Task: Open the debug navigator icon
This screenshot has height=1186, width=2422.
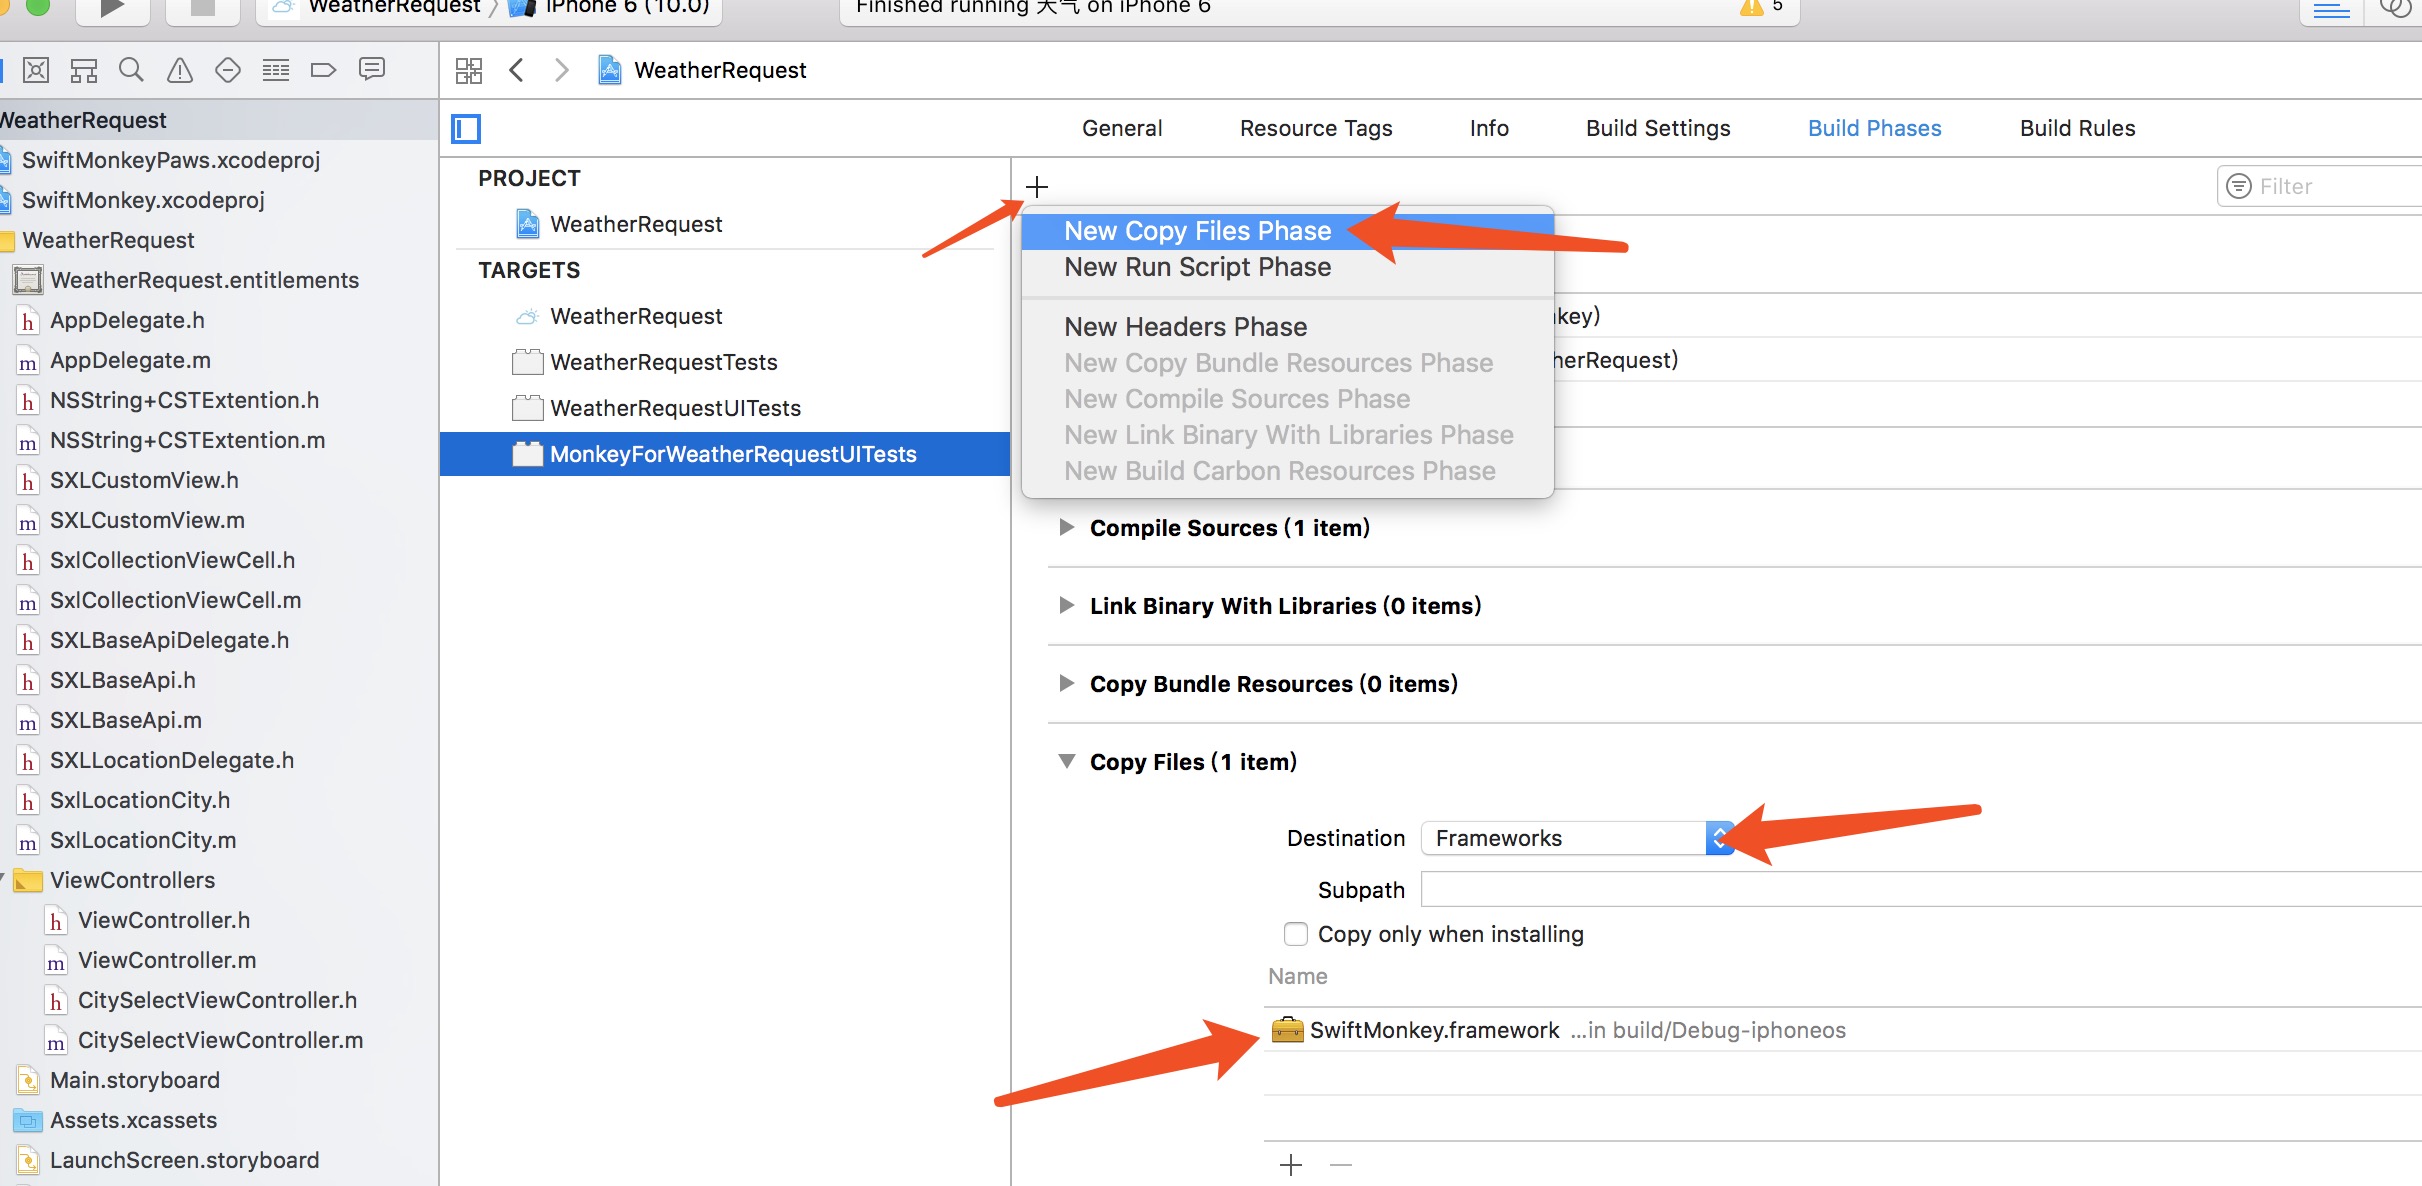Action: tap(276, 70)
